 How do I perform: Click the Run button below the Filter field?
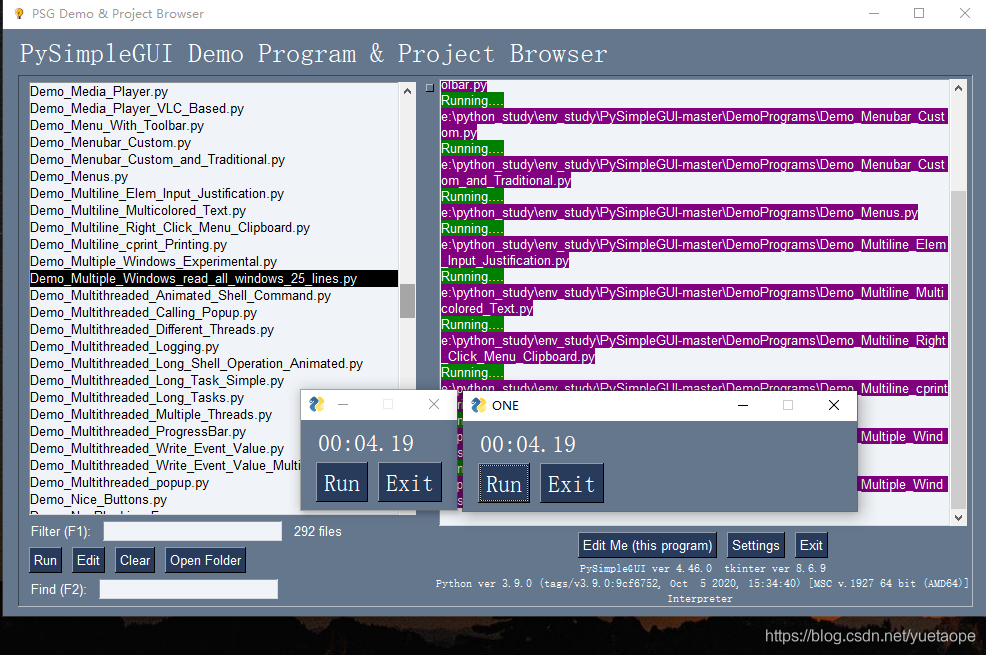pyautogui.click(x=45, y=560)
